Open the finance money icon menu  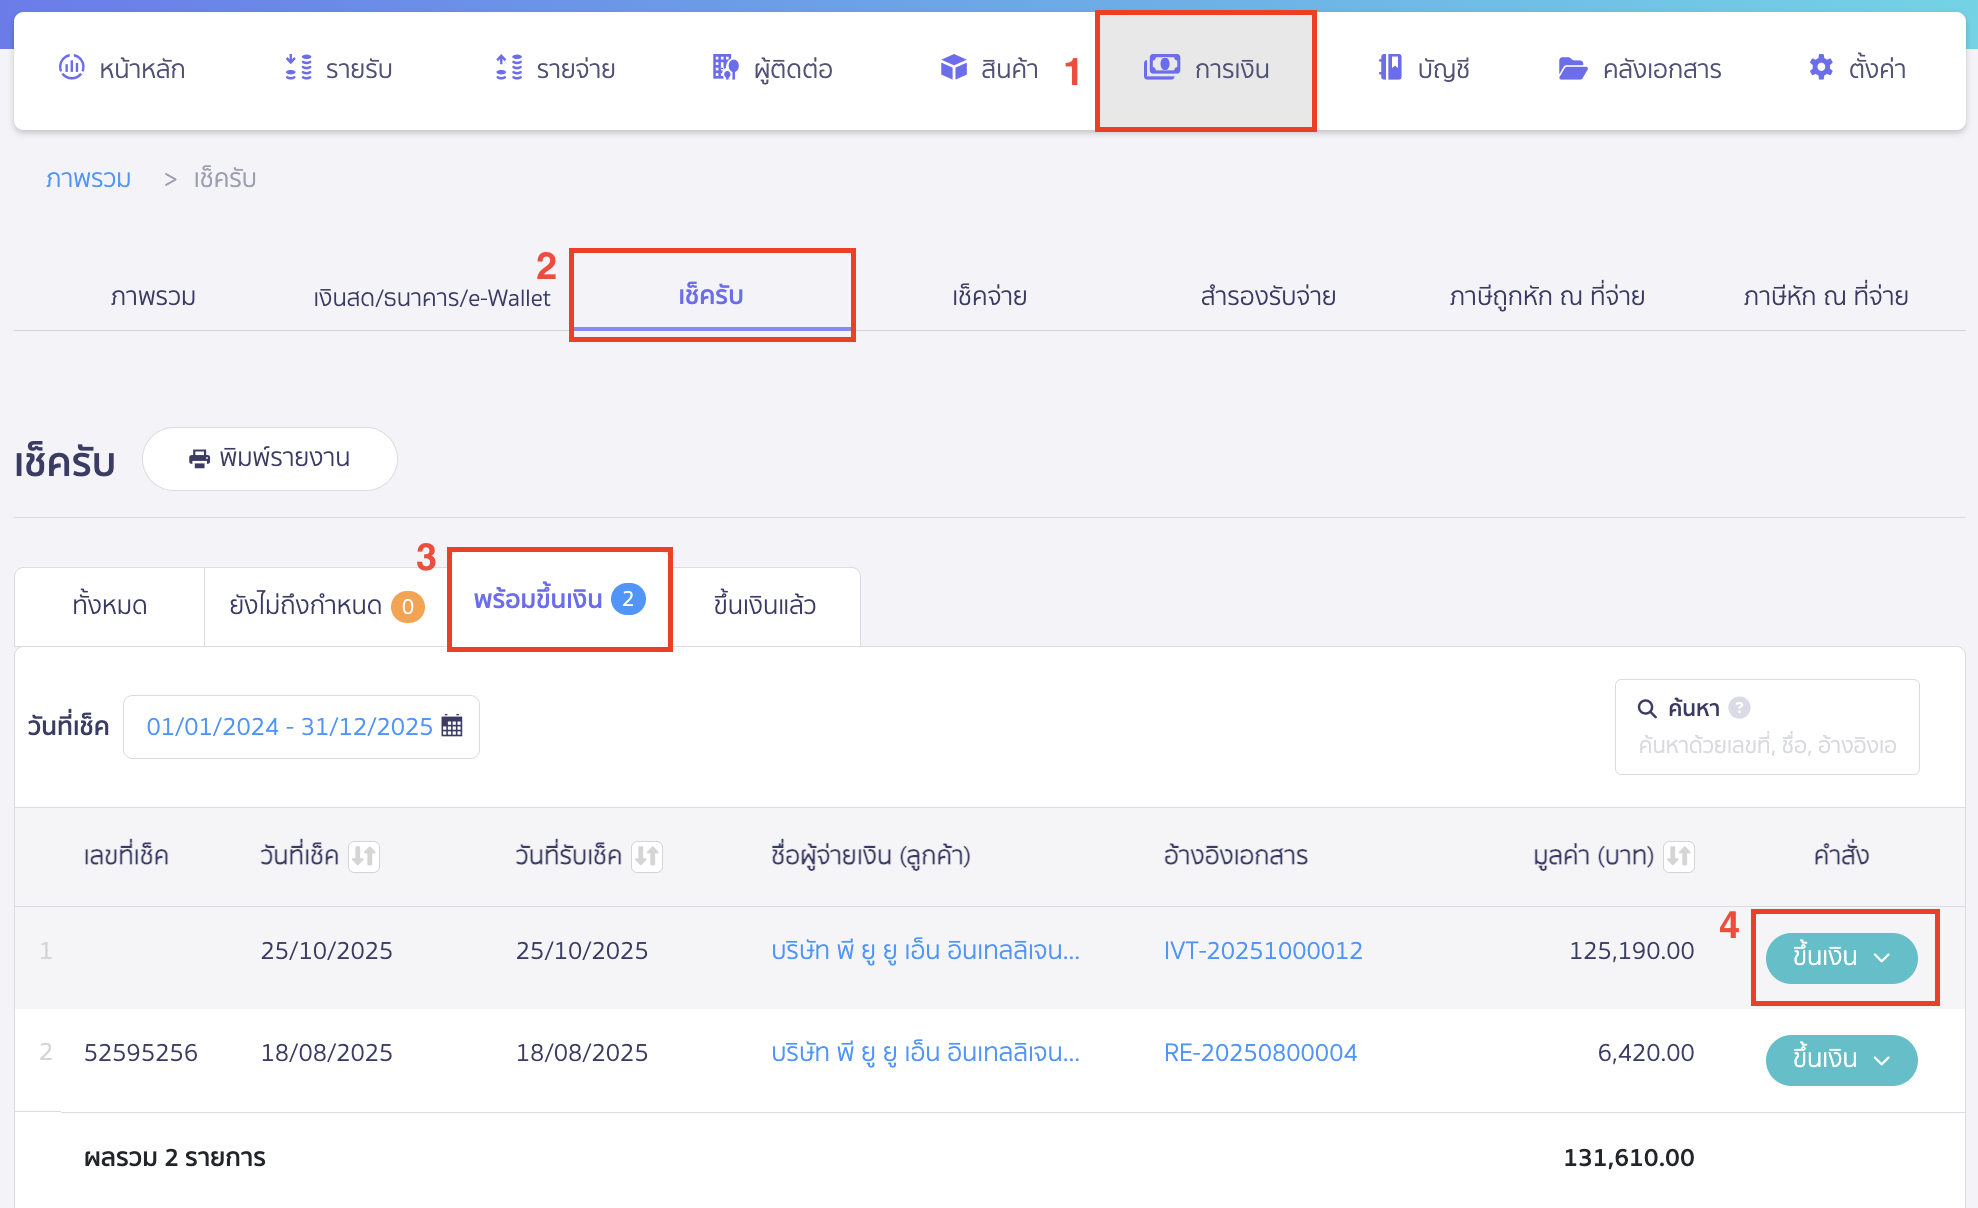click(1161, 68)
